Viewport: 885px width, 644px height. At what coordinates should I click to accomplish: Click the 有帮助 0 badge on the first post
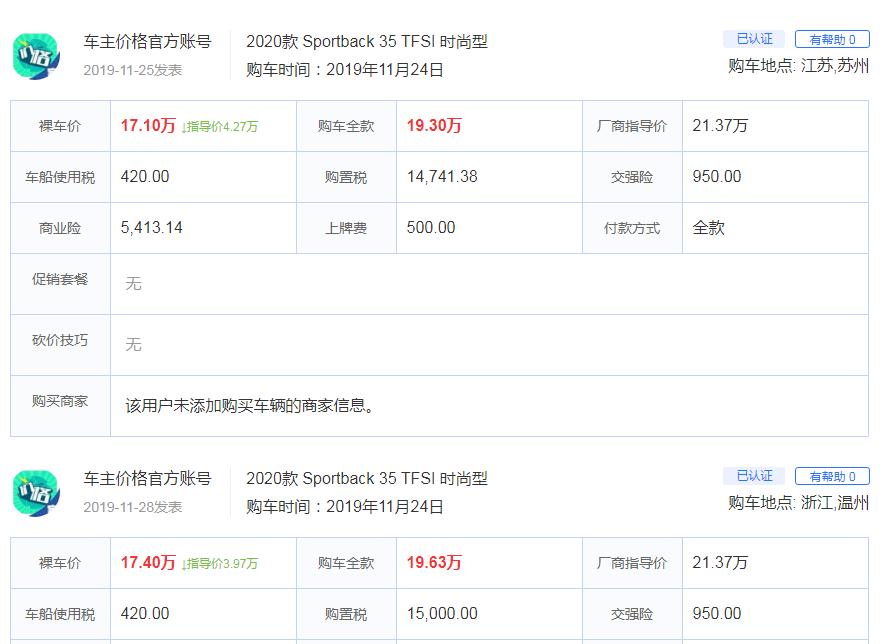[x=831, y=37]
